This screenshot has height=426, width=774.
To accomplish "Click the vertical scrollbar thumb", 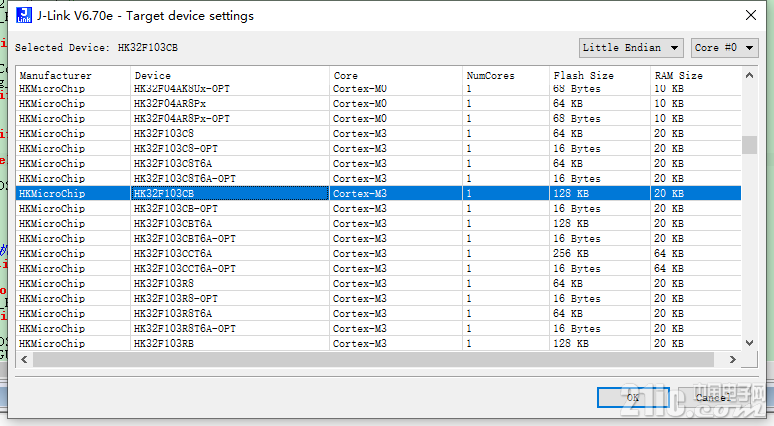I will 749,145.
